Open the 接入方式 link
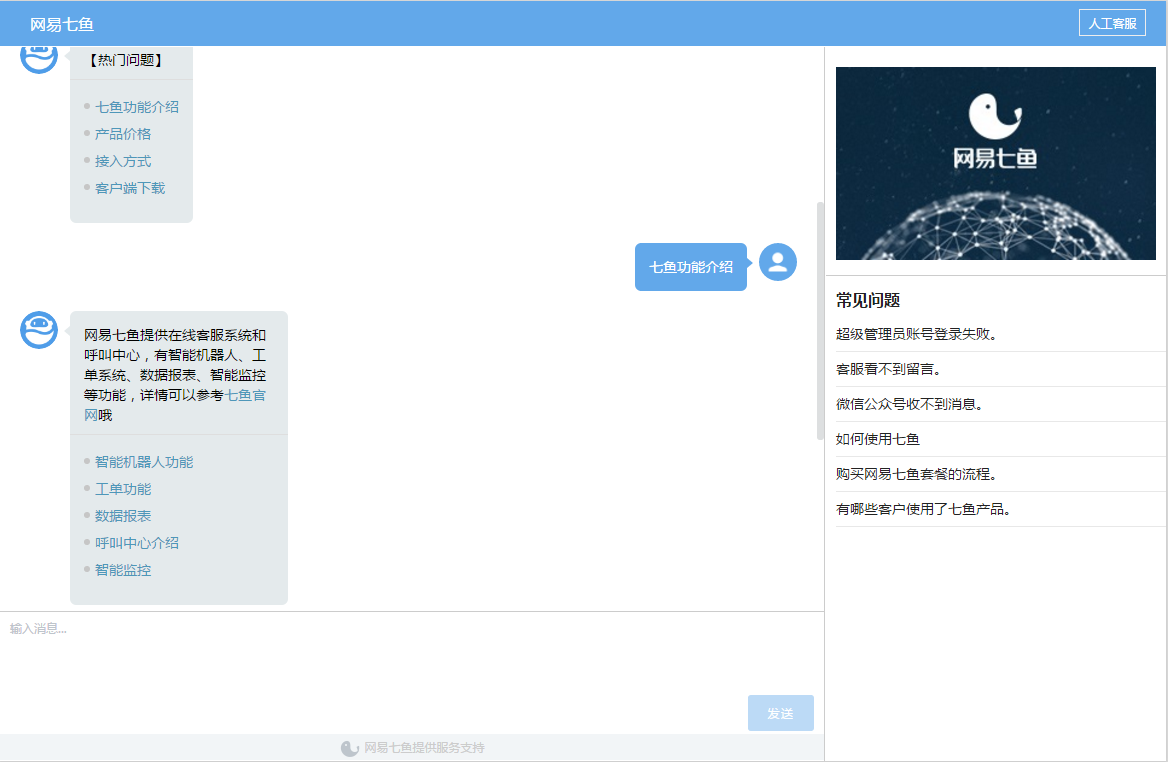This screenshot has height=762, width=1168. tap(123, 161)
